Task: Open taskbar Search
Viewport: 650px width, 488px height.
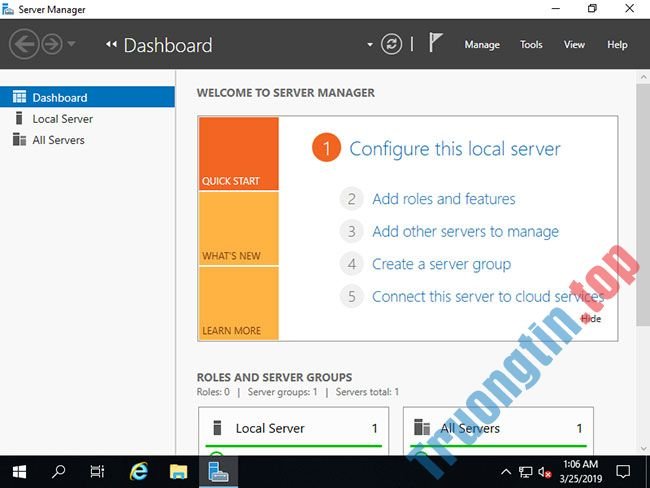Action: [58, 472]
